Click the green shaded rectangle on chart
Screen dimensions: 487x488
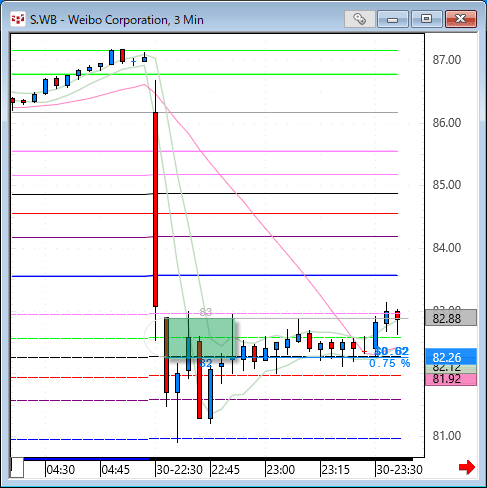[201, 337]
